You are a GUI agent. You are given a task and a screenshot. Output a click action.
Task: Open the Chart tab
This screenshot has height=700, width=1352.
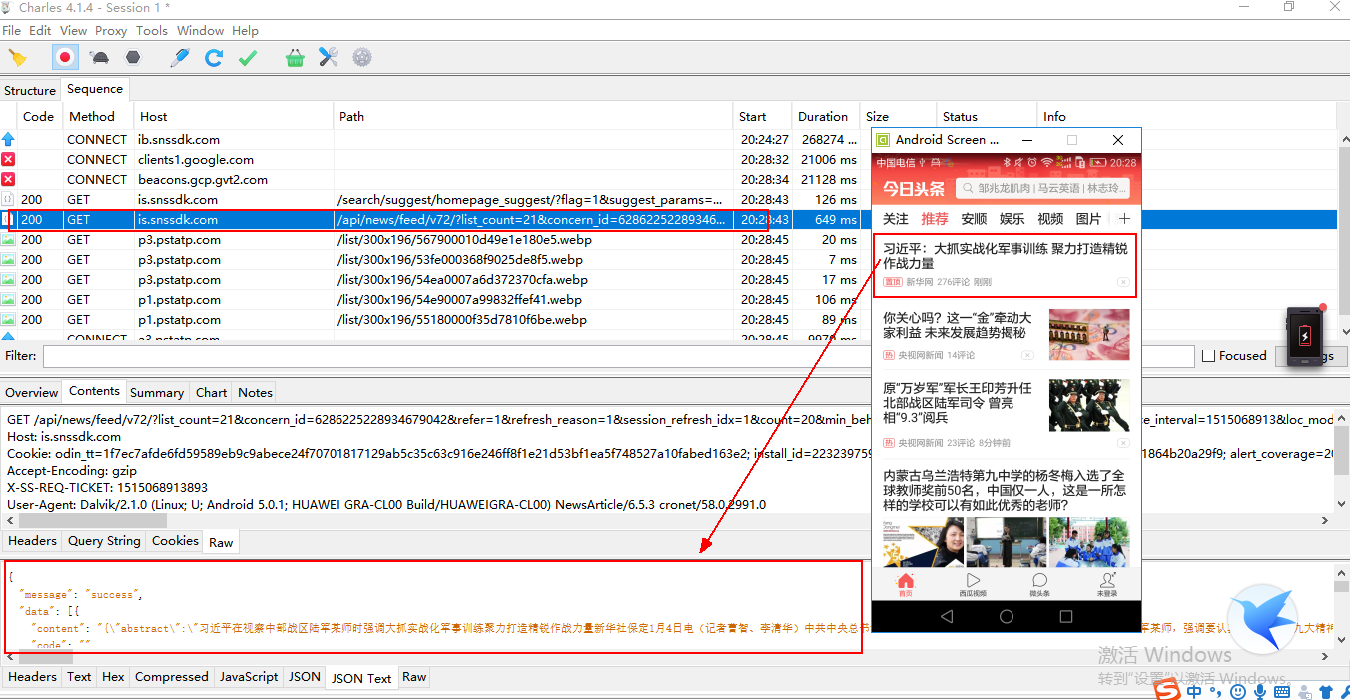[211, 392]
